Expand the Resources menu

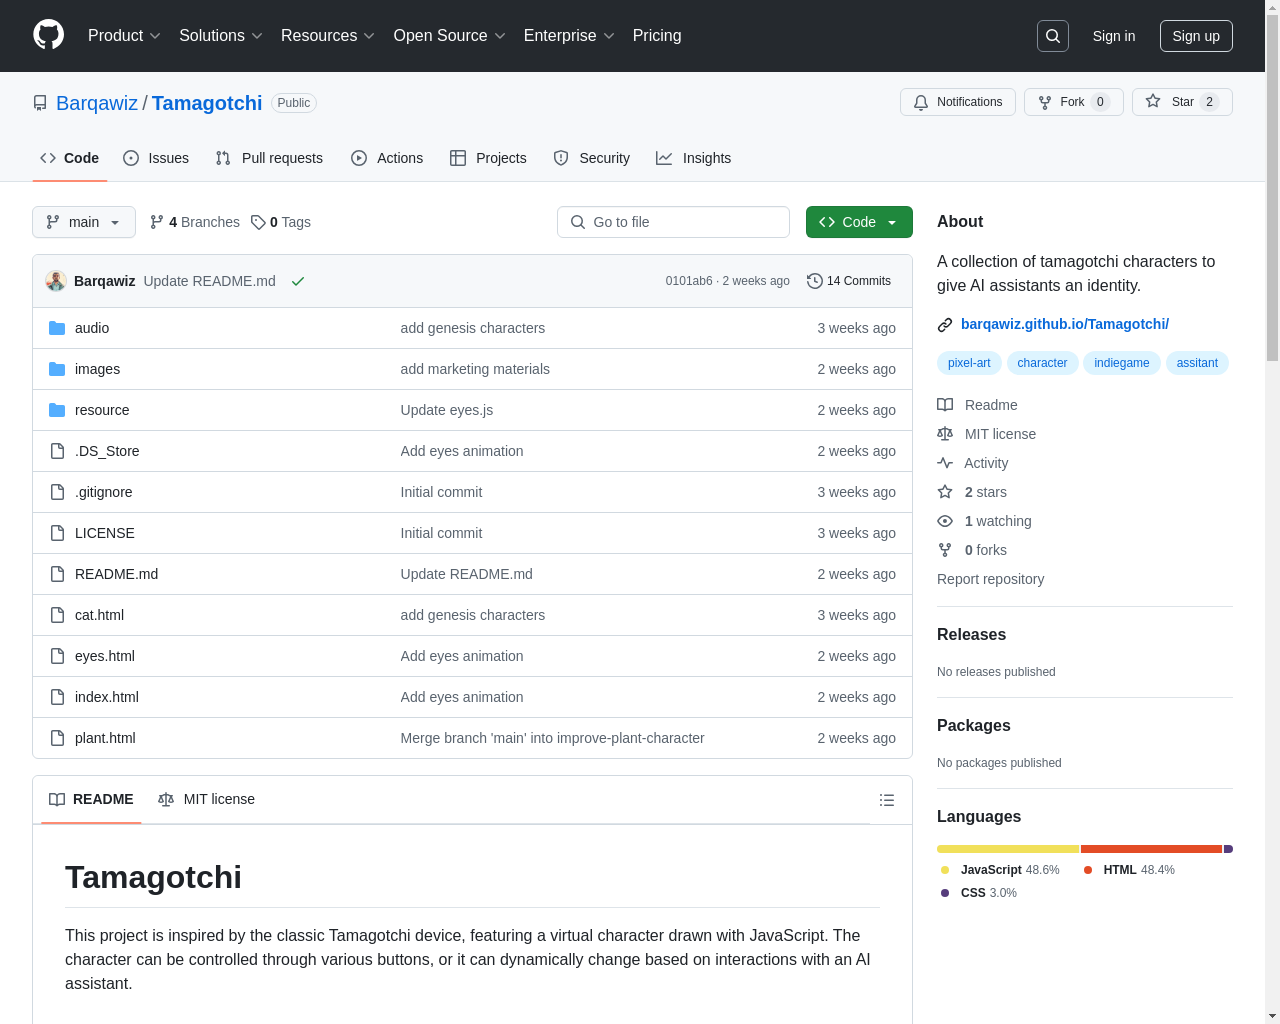(328, 36)
